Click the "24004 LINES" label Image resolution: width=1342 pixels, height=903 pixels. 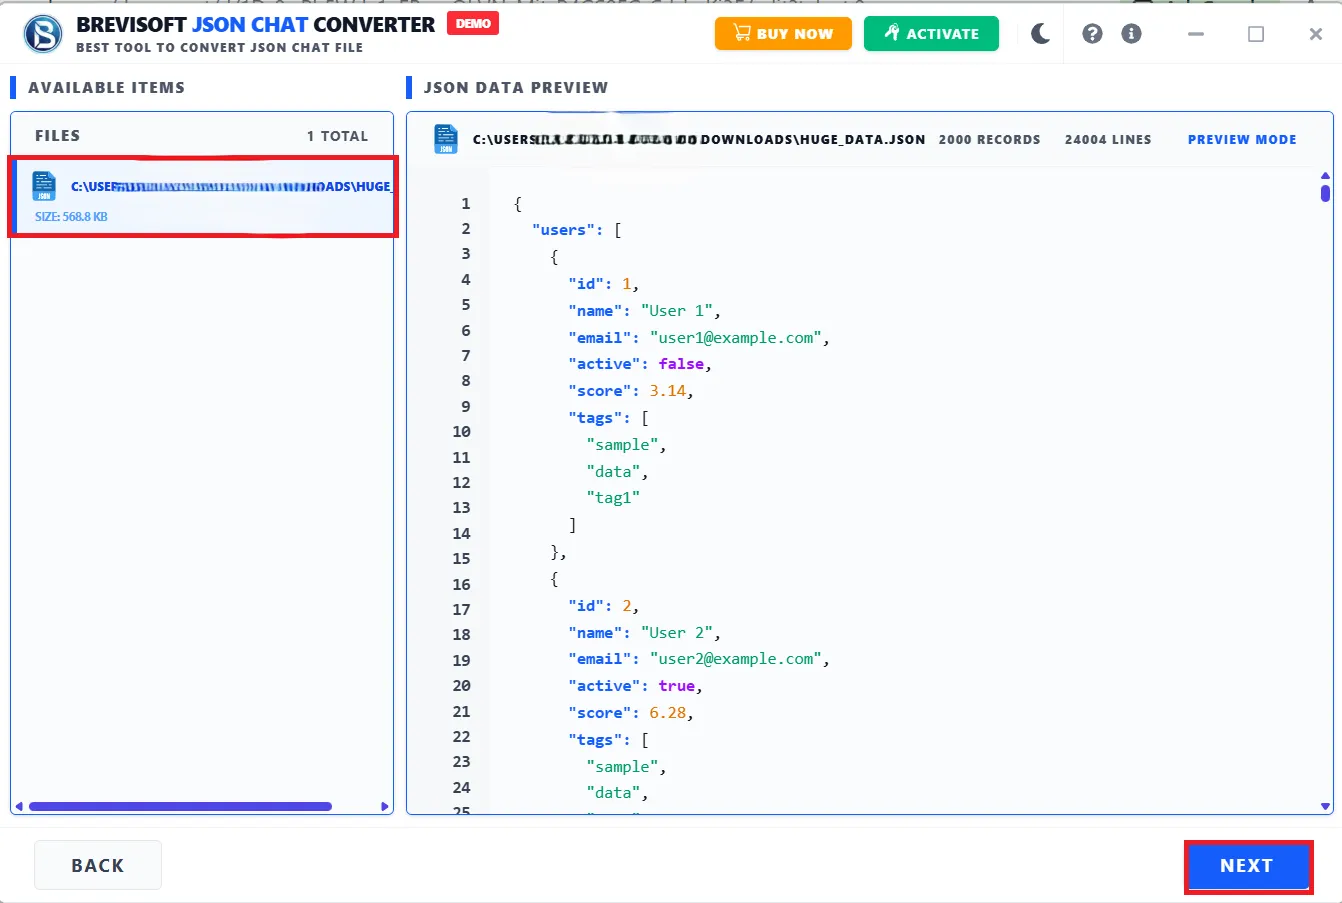click(1108, 140)
